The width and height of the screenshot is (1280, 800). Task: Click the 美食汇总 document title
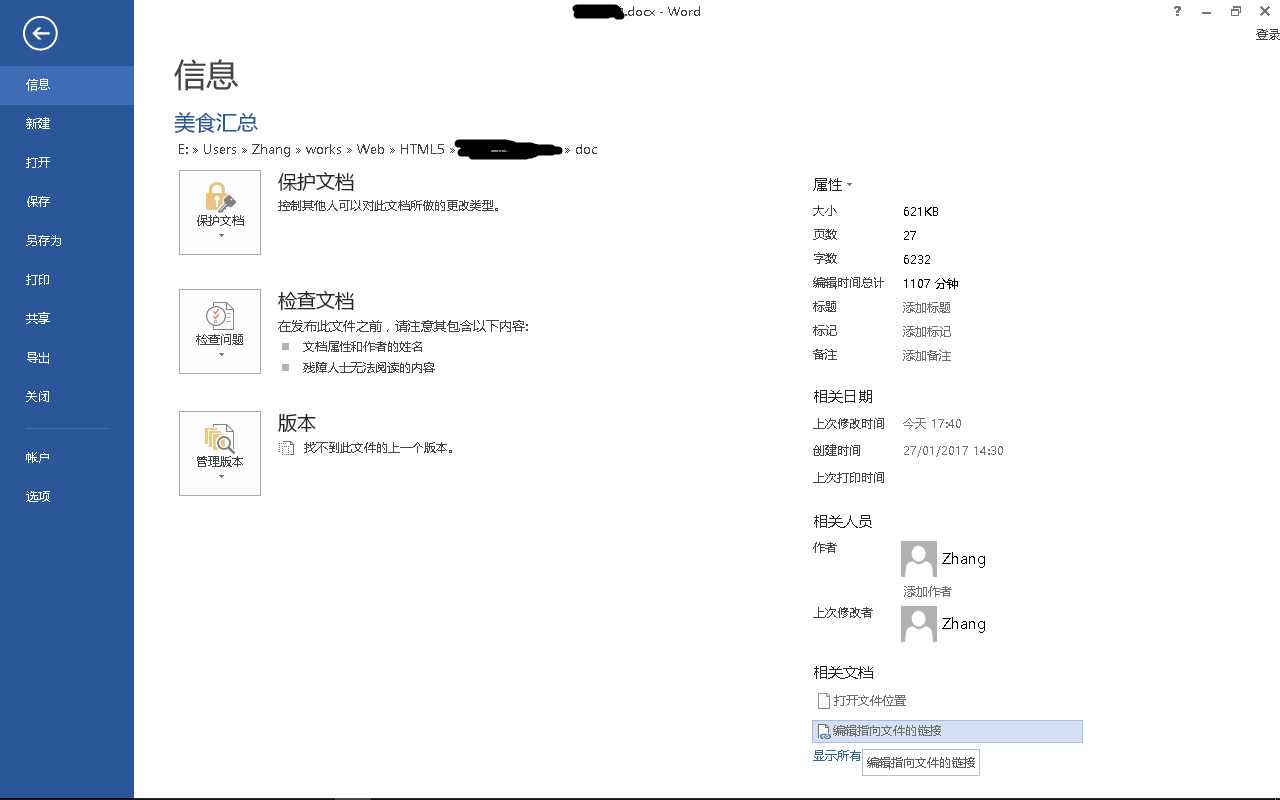pos(216,122)
